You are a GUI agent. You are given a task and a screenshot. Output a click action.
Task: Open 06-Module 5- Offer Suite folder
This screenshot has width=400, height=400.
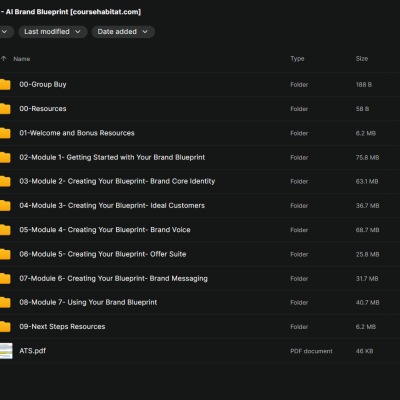pos(103,254)
